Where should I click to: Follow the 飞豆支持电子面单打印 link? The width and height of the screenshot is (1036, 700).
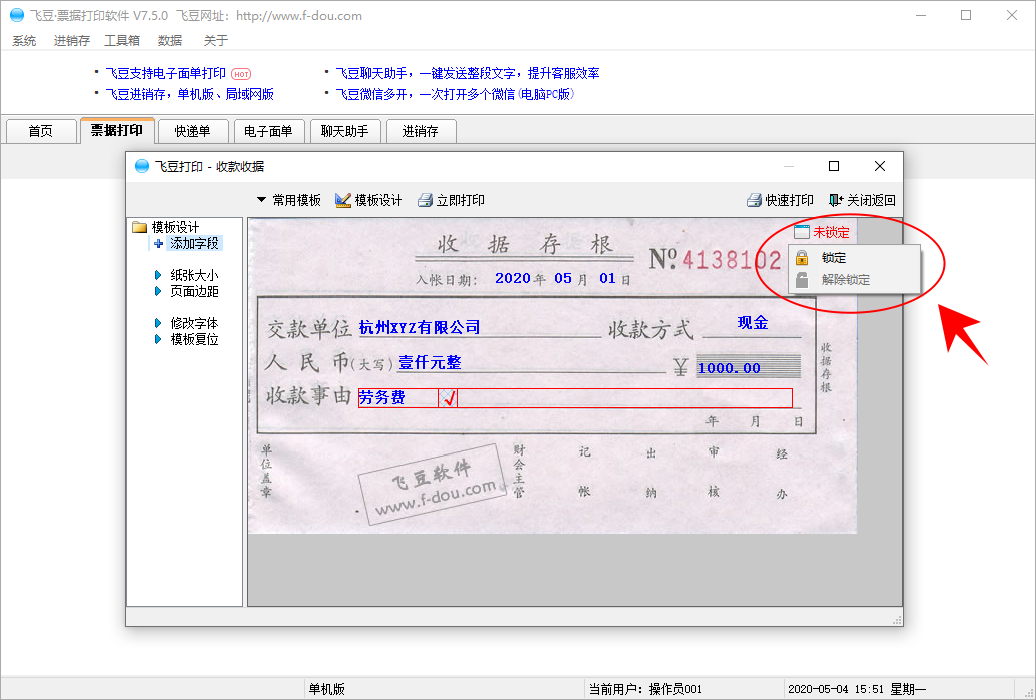coord(166,73)
